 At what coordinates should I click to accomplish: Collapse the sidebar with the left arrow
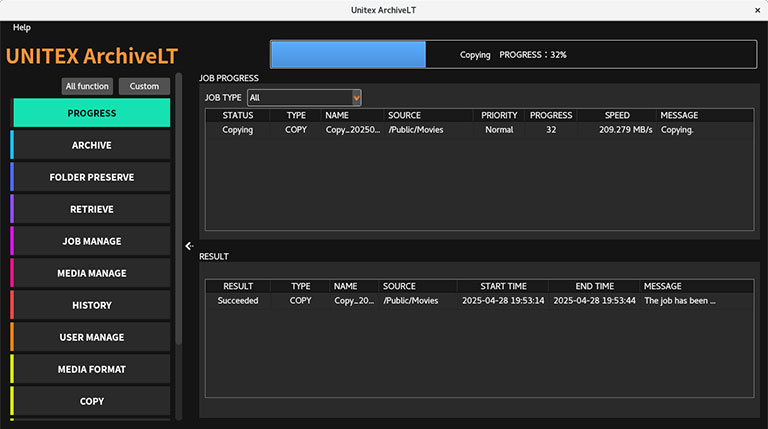(189, 246)
